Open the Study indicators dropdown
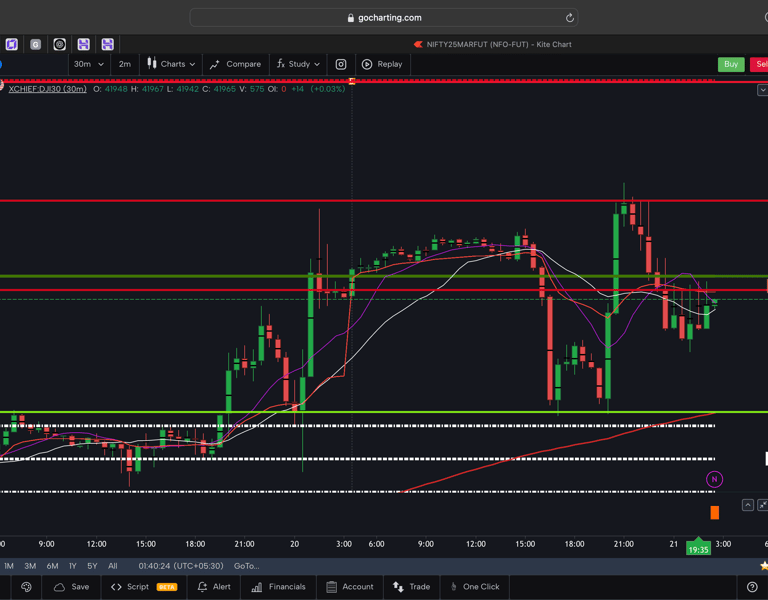This screenshot has width=768, height=600. click(x=298, y=64)
